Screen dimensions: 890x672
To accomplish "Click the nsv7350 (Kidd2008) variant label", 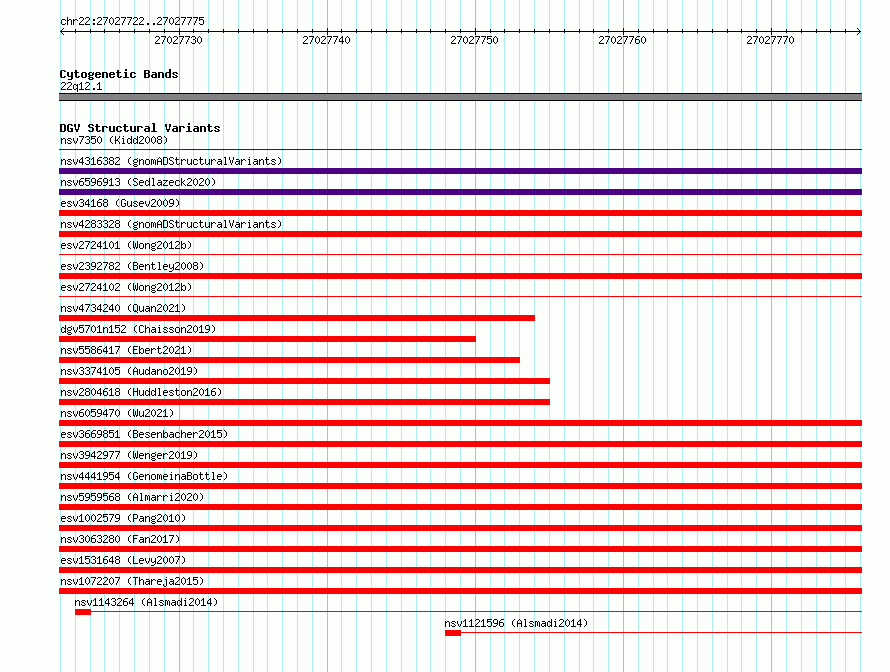I will pyautogui.click(x=114, y=140).
